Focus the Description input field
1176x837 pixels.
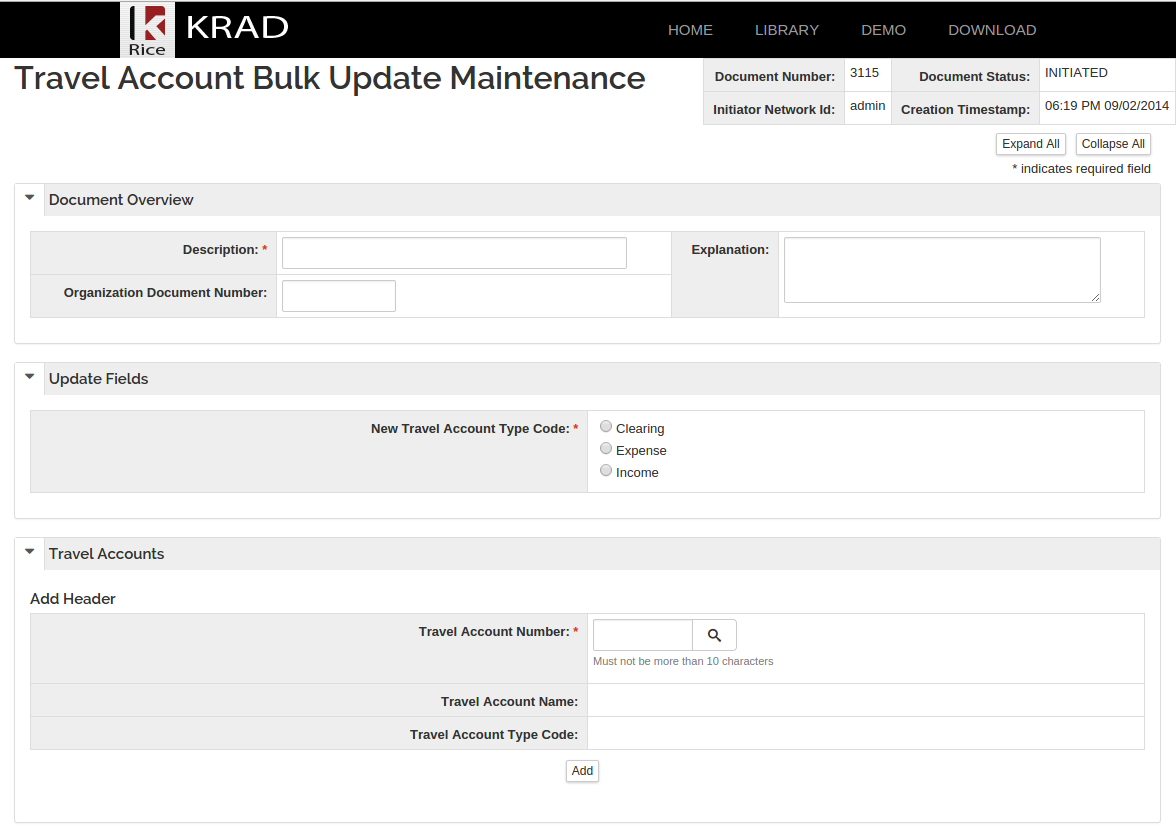454,254
